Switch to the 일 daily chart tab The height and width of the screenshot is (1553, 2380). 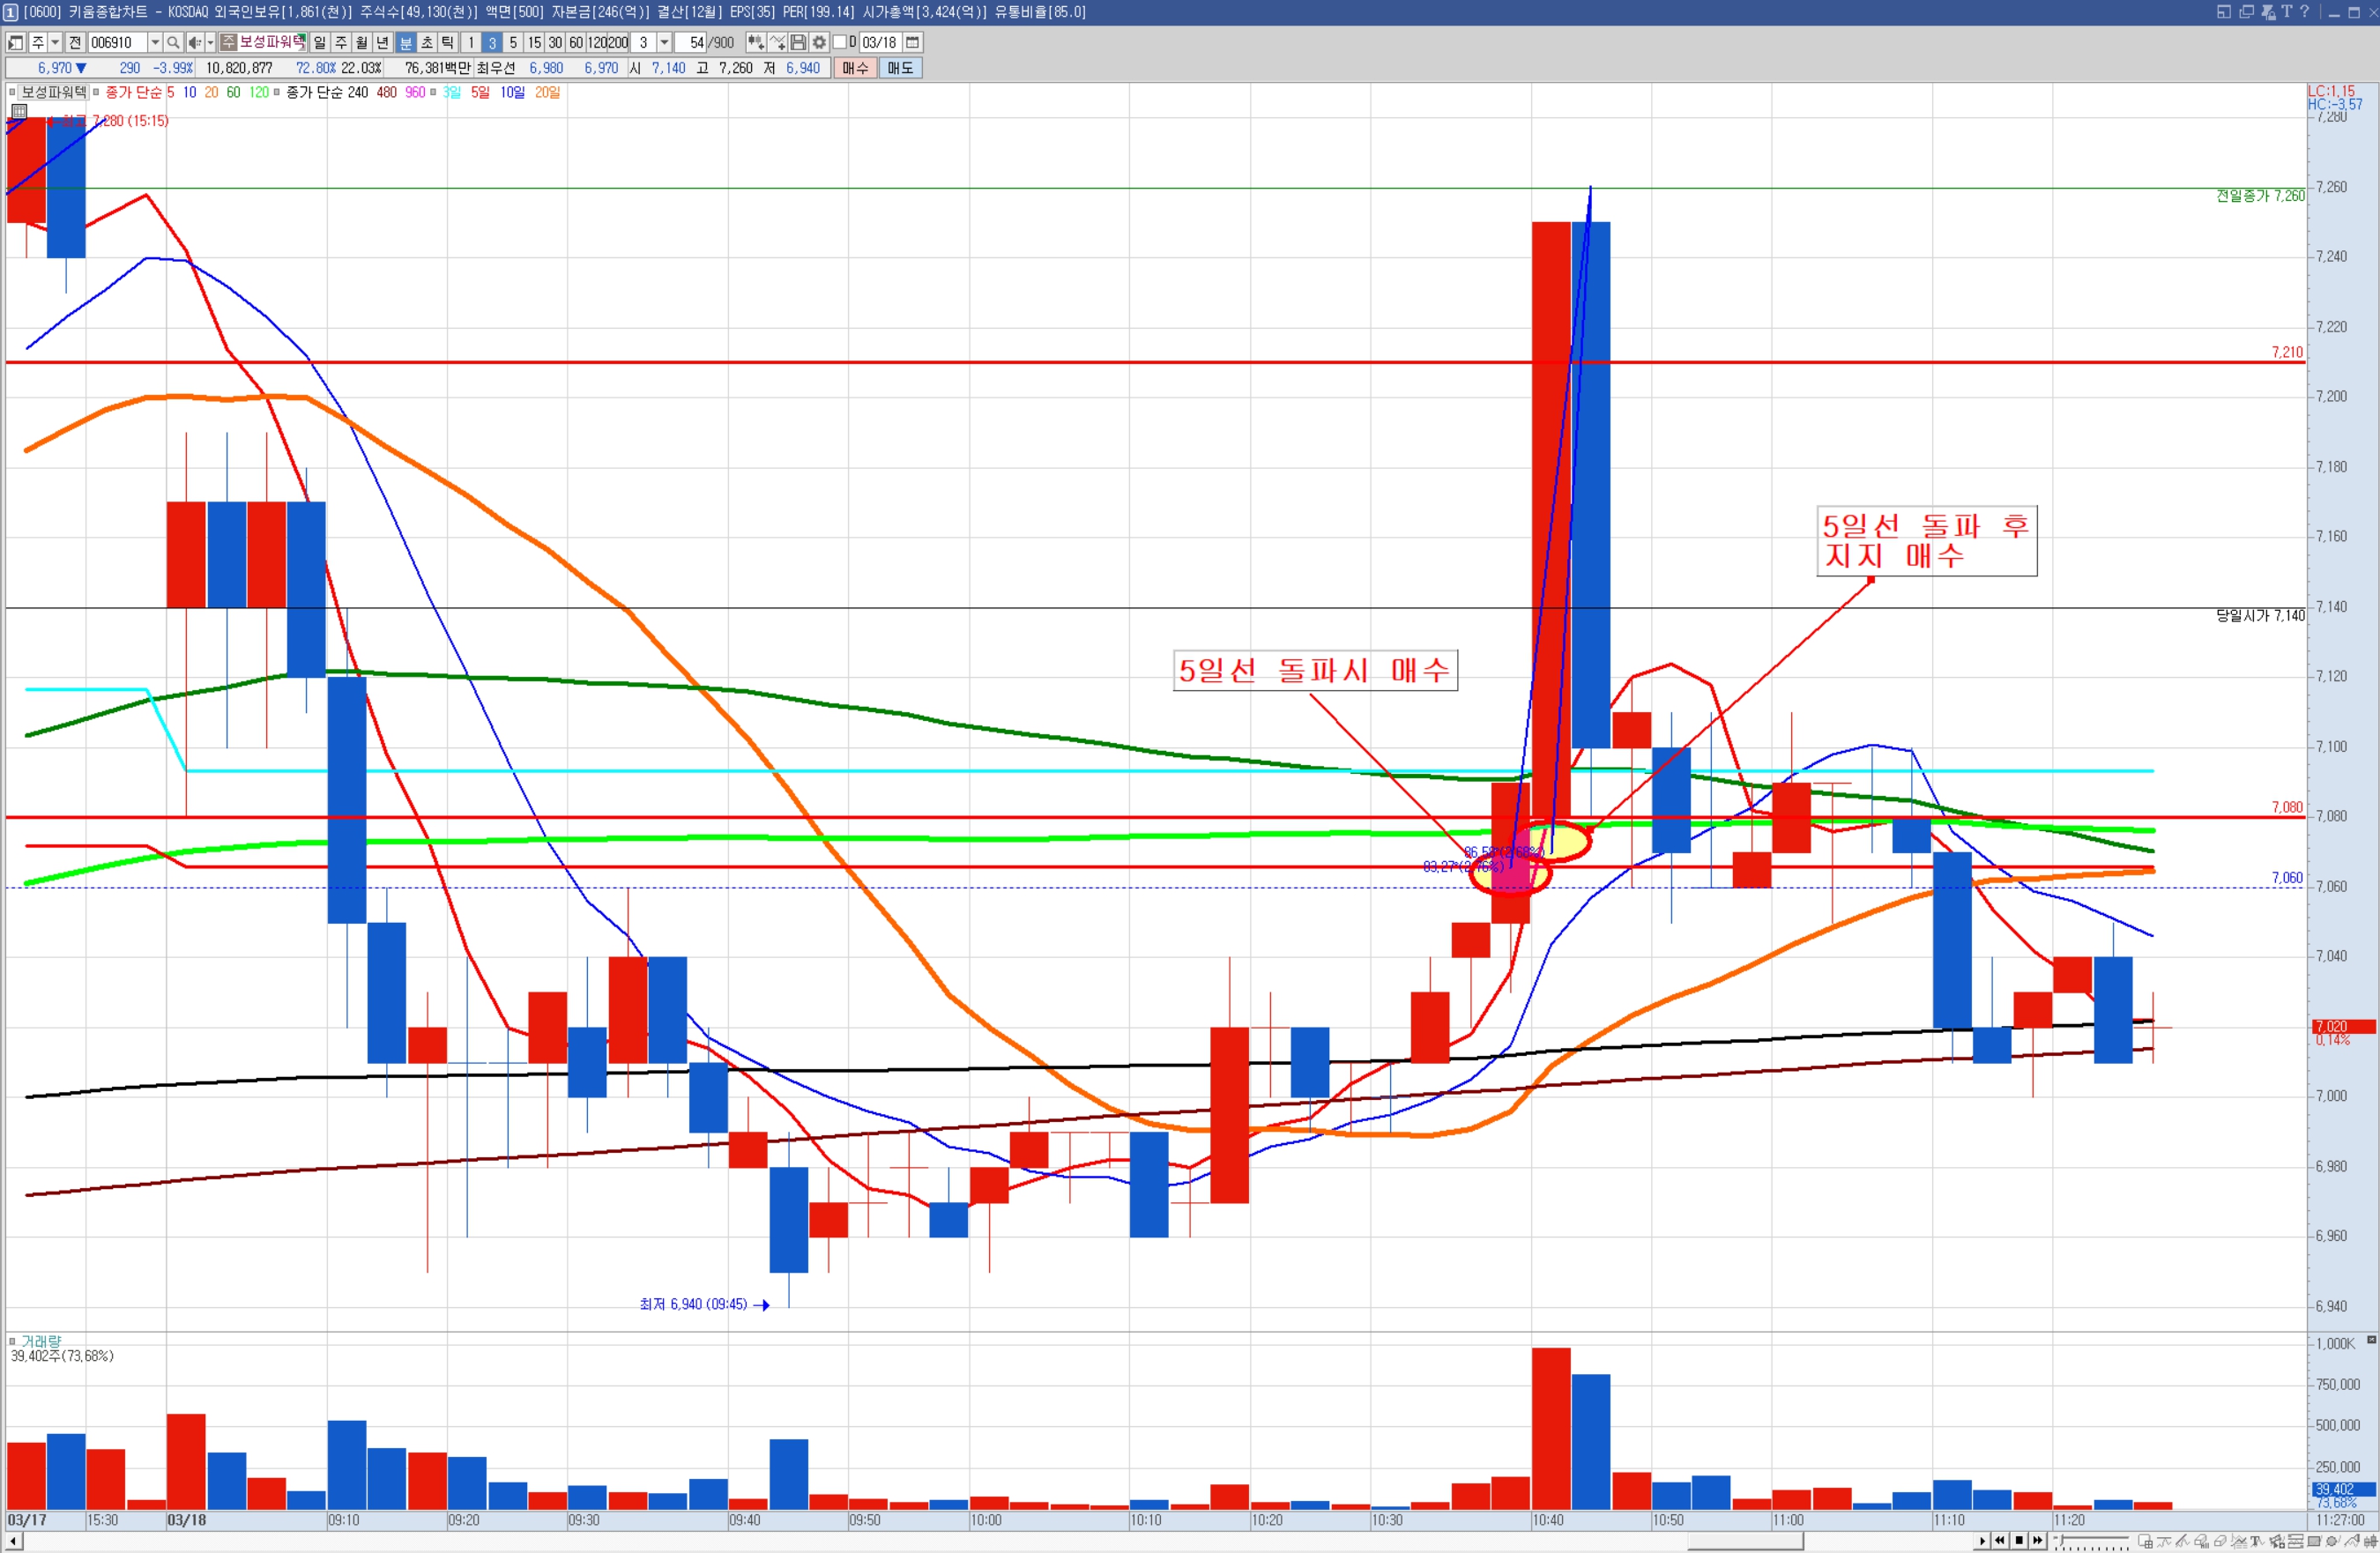pos(319,42)
